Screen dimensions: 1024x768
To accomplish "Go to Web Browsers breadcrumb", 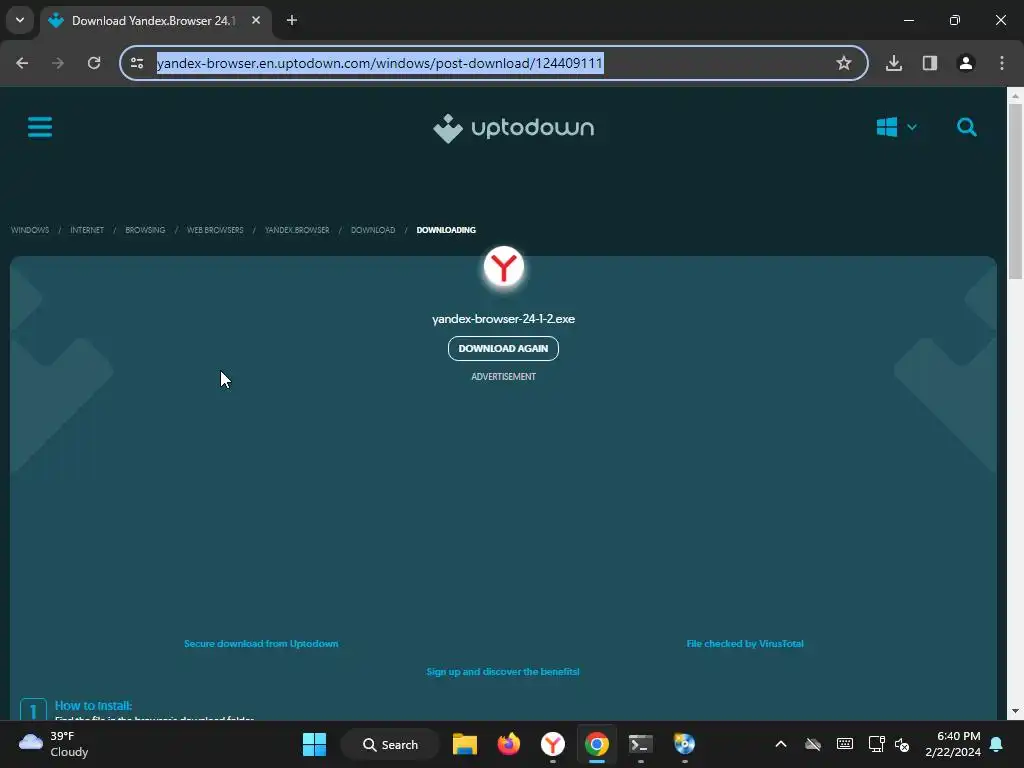I will point(215,230).
